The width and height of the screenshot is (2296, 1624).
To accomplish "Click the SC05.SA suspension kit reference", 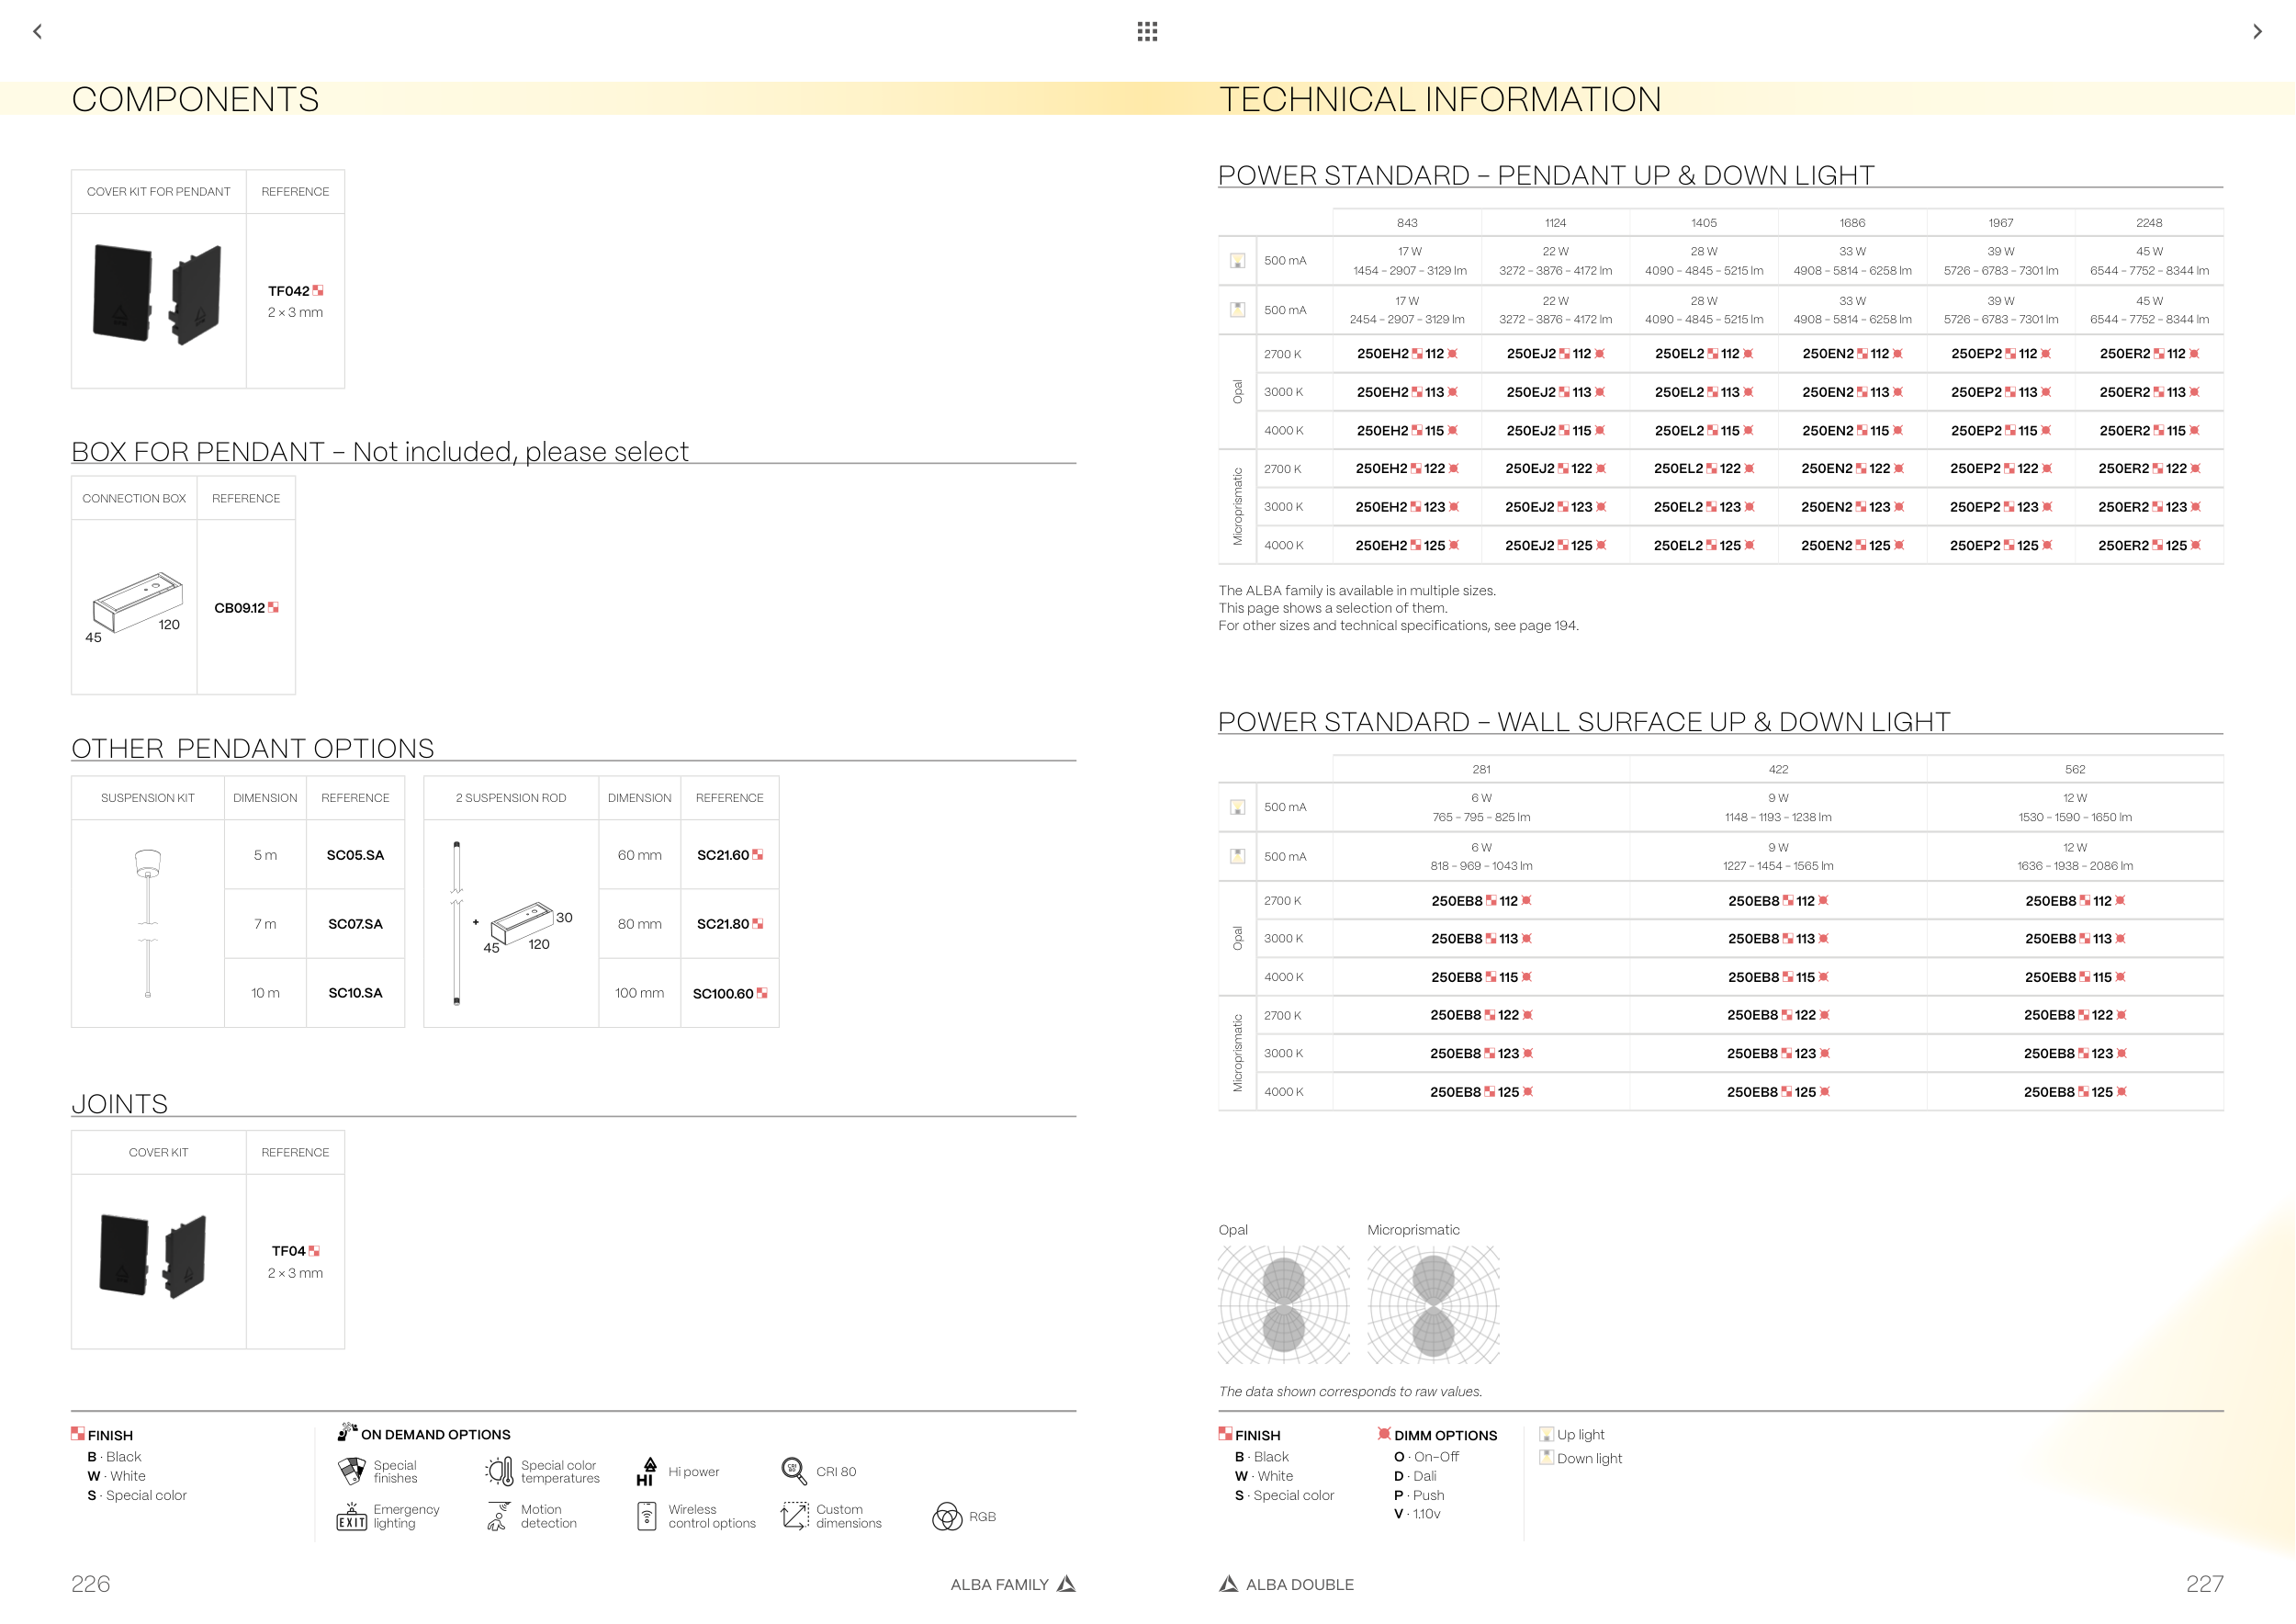I will coord(355,855).
